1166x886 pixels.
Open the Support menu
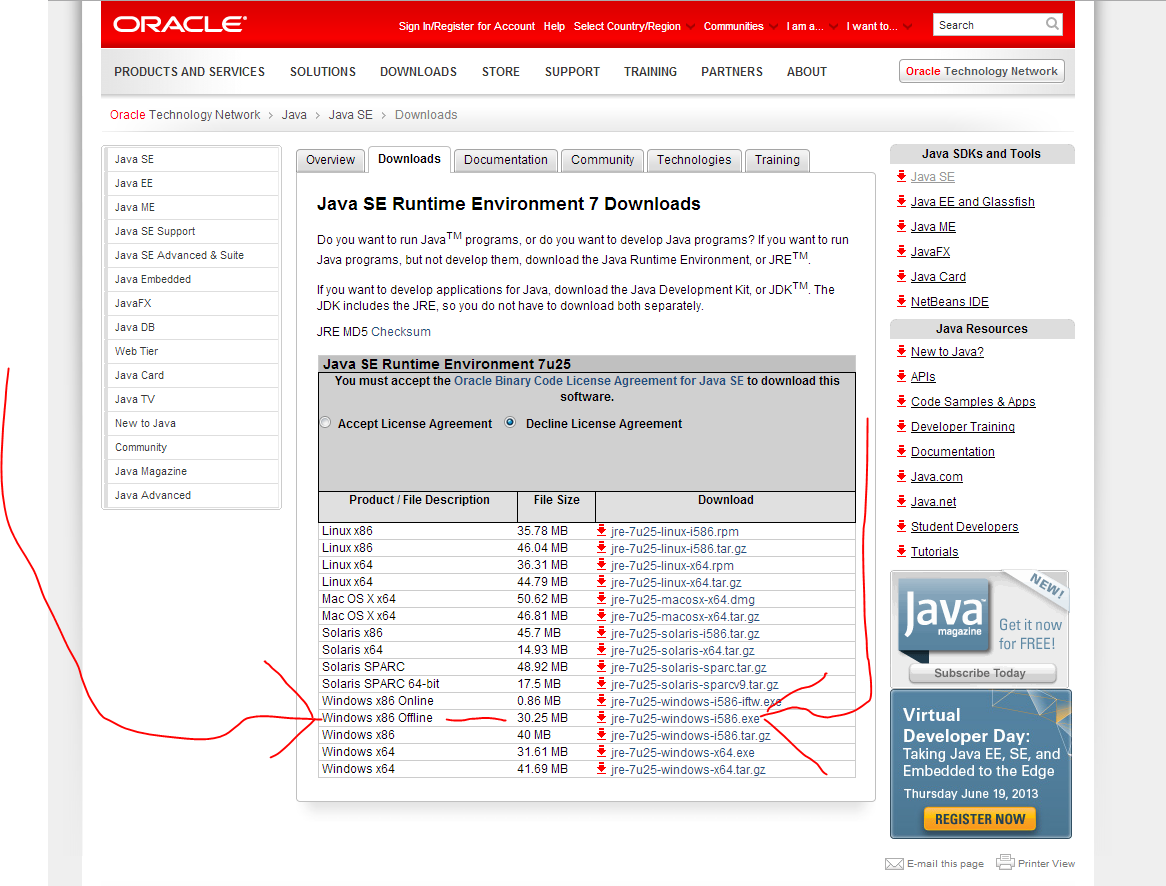pyautogui.click(x=572, y=71)
